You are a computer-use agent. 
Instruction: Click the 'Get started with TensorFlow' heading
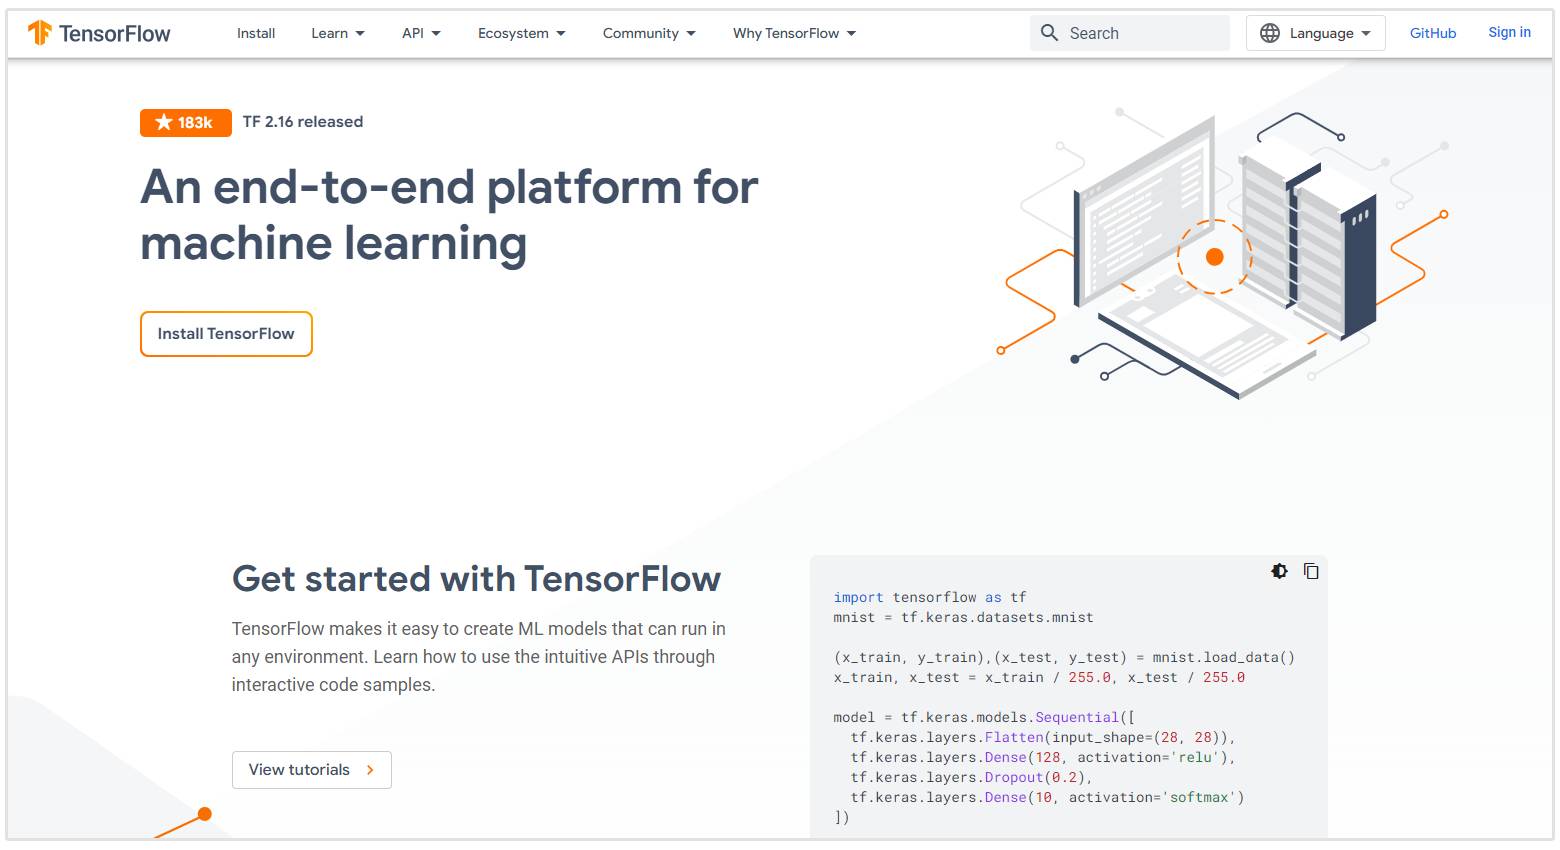(476, 579)
